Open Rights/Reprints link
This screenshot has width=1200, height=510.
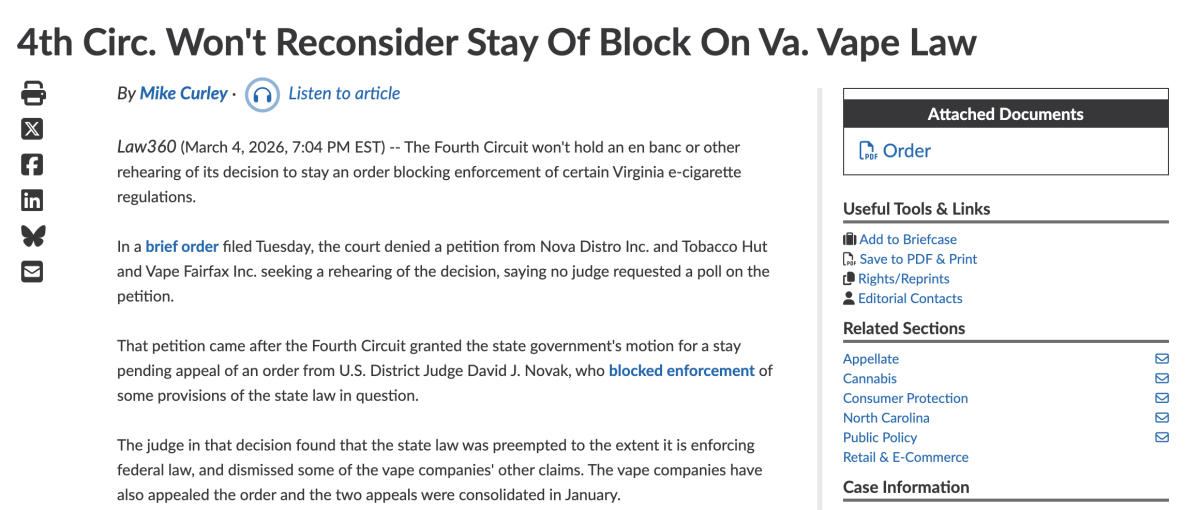coord(903,279)
